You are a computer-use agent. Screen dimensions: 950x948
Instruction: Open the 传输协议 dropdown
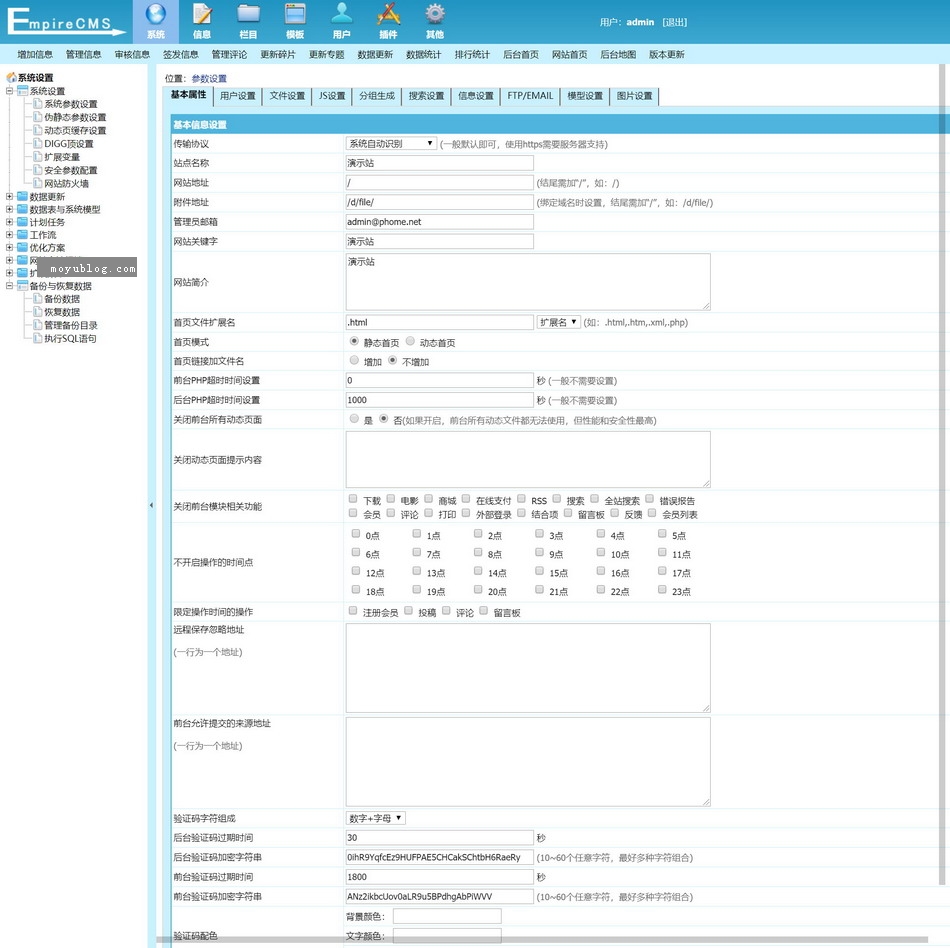point(391,144)
